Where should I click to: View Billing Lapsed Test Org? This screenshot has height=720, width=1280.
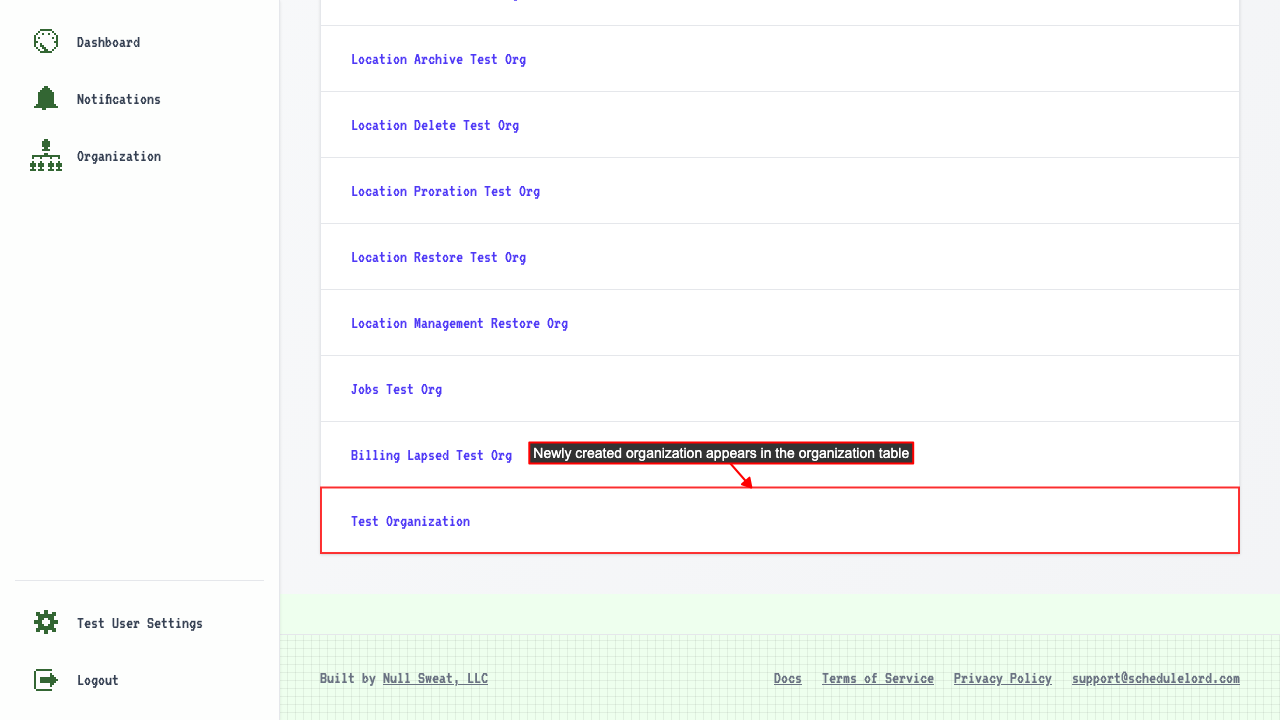point(431,455)
